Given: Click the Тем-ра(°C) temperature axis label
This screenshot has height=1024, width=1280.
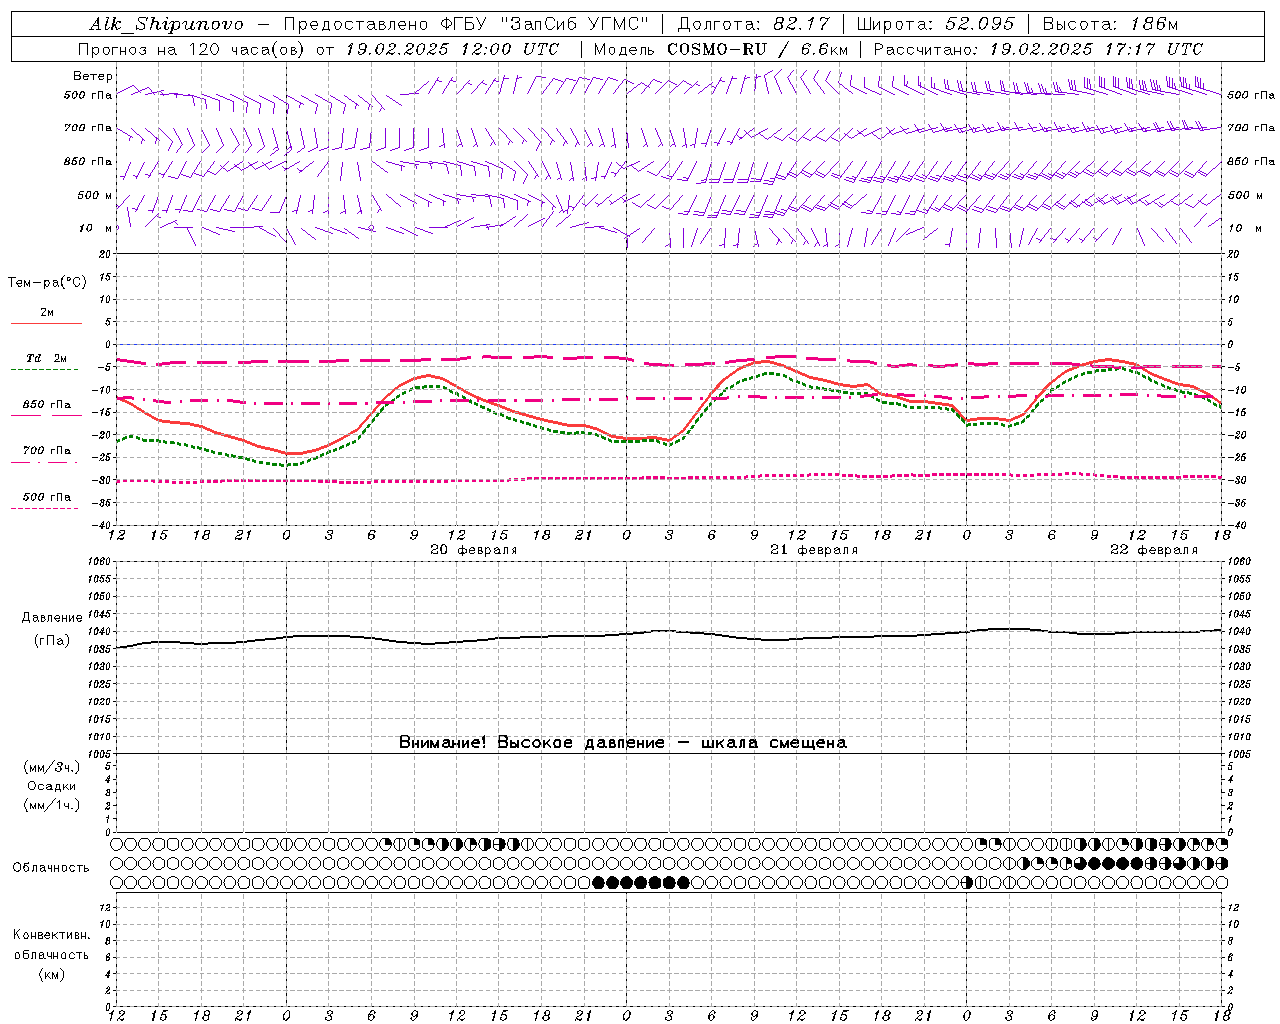Looking at the screenshot, I should coord(47,283).
